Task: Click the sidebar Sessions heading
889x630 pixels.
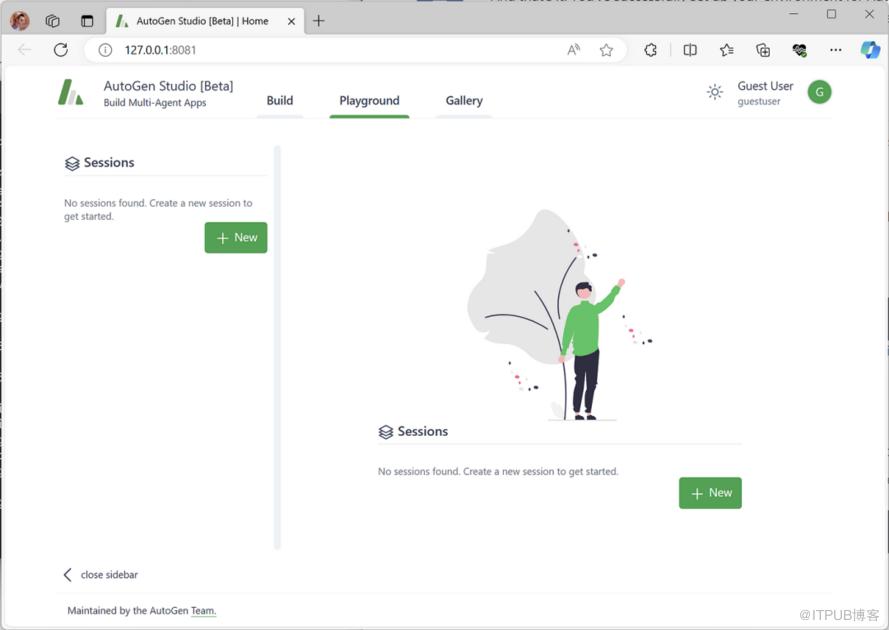Action: 109,163
